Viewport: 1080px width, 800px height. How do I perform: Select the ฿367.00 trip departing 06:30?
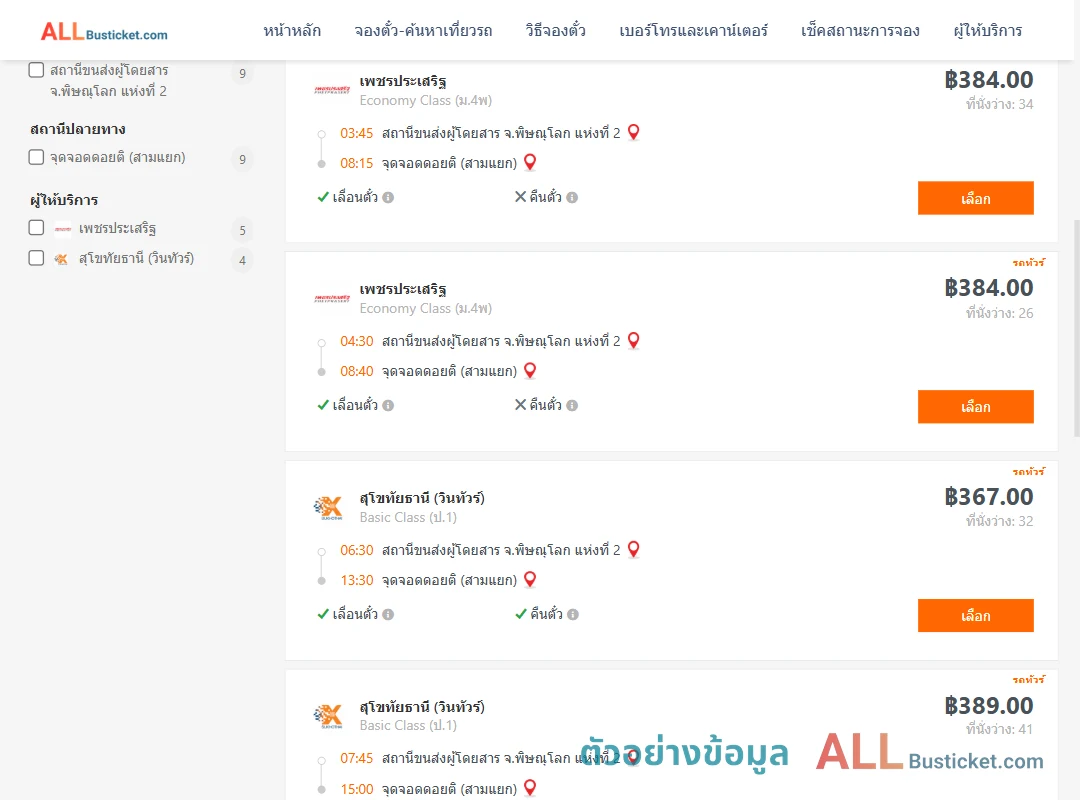pyautogui.click(x=975, y=615)
